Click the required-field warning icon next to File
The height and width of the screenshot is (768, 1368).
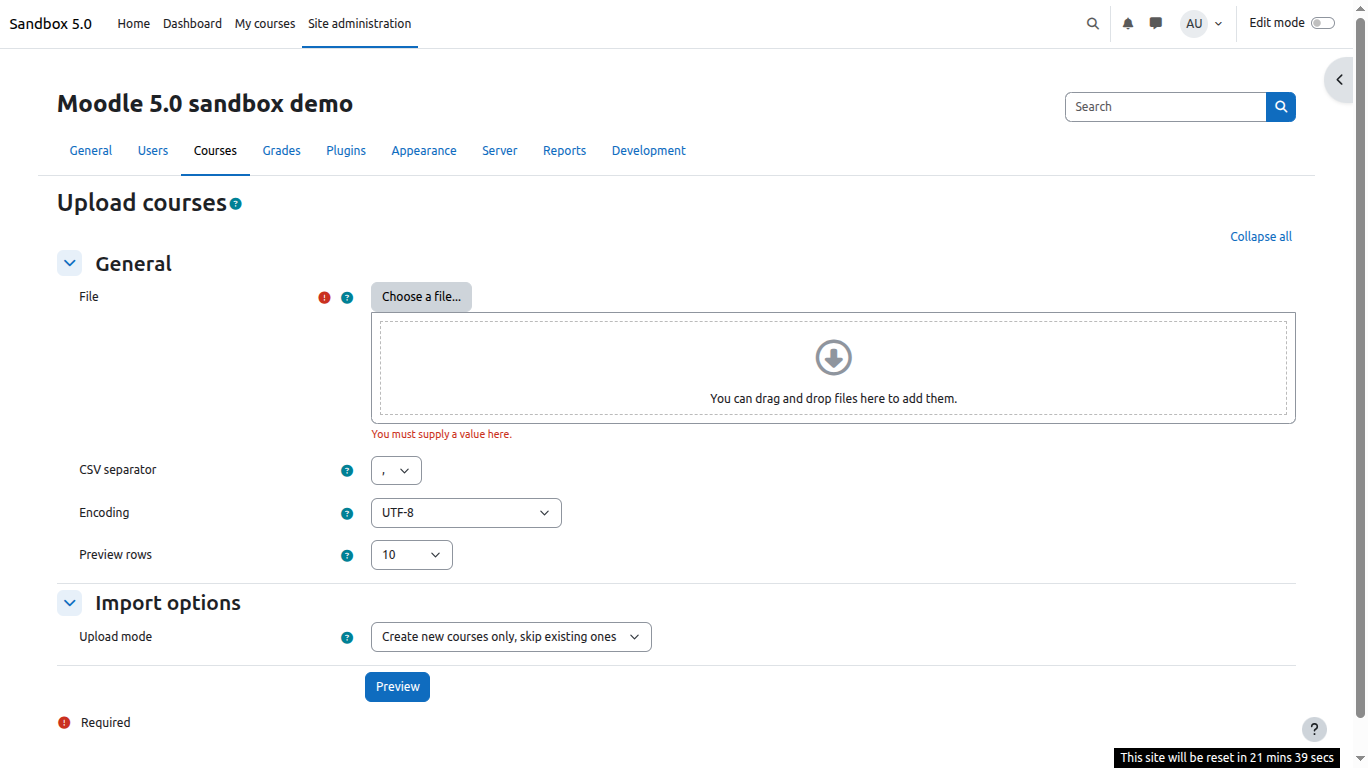tap(324, 297)
